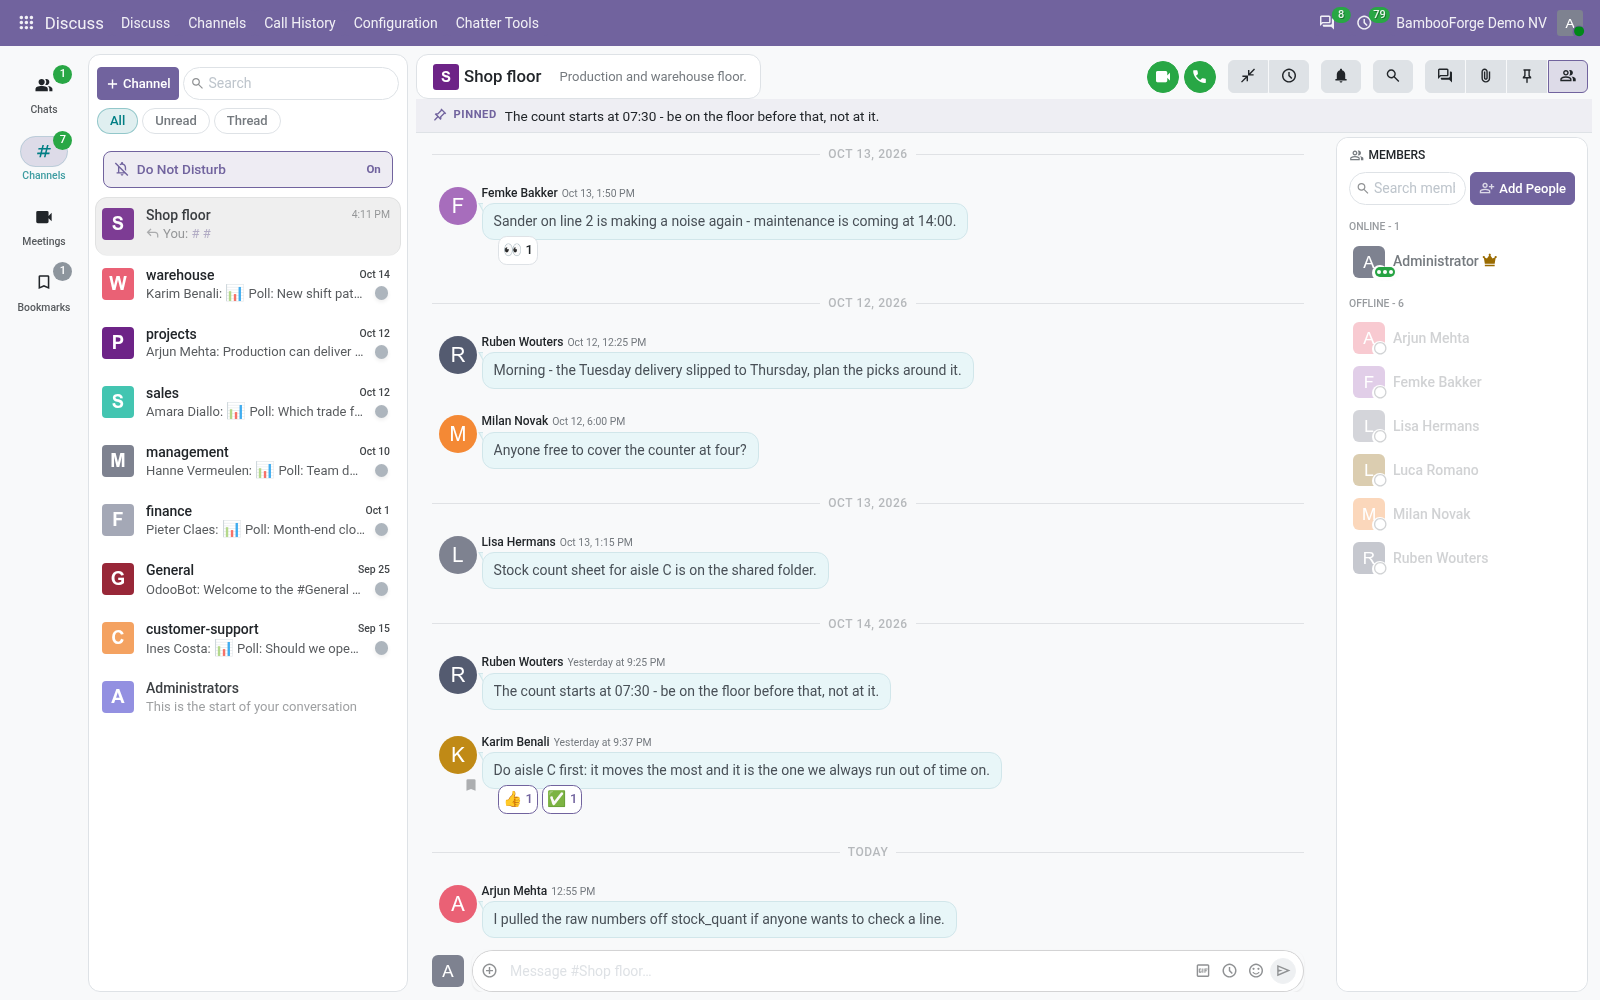
Task: Open Bookmarks in the left sidebar
Action: 44,292
